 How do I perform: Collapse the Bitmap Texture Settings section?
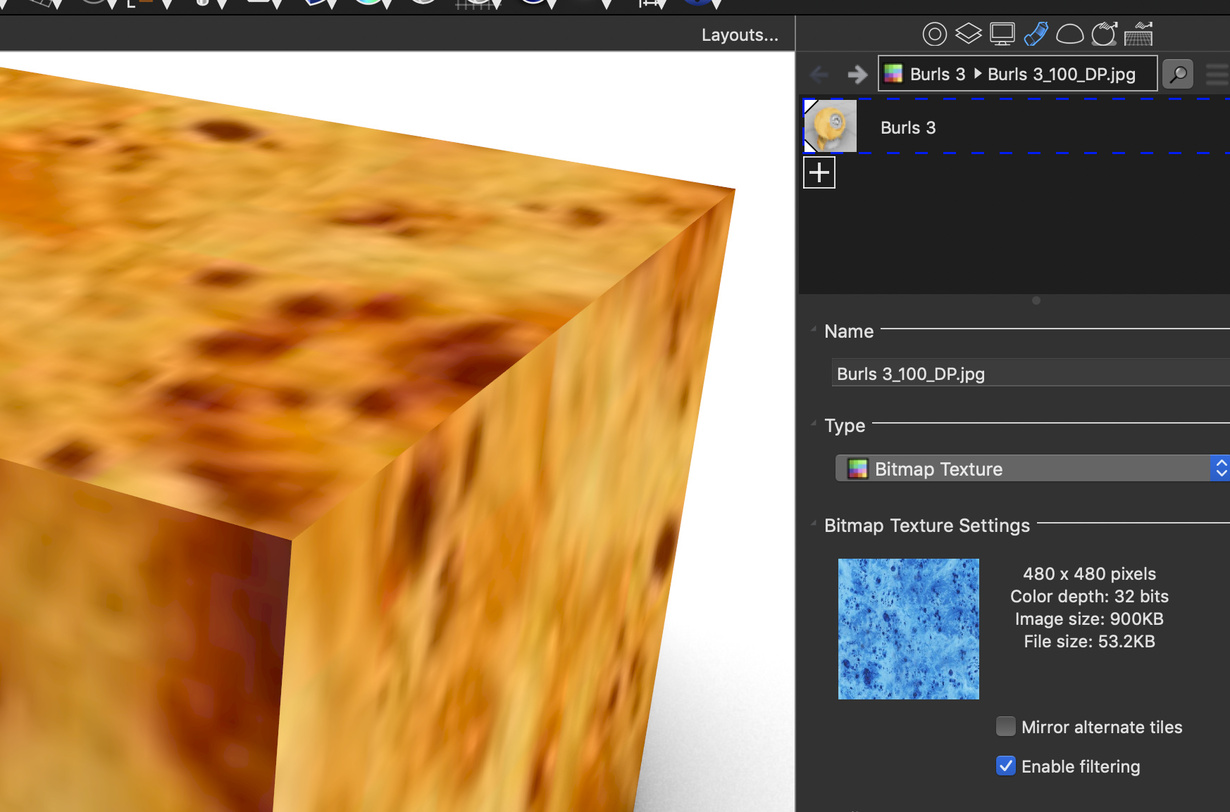pyautogui.click(x=814, y=524)
